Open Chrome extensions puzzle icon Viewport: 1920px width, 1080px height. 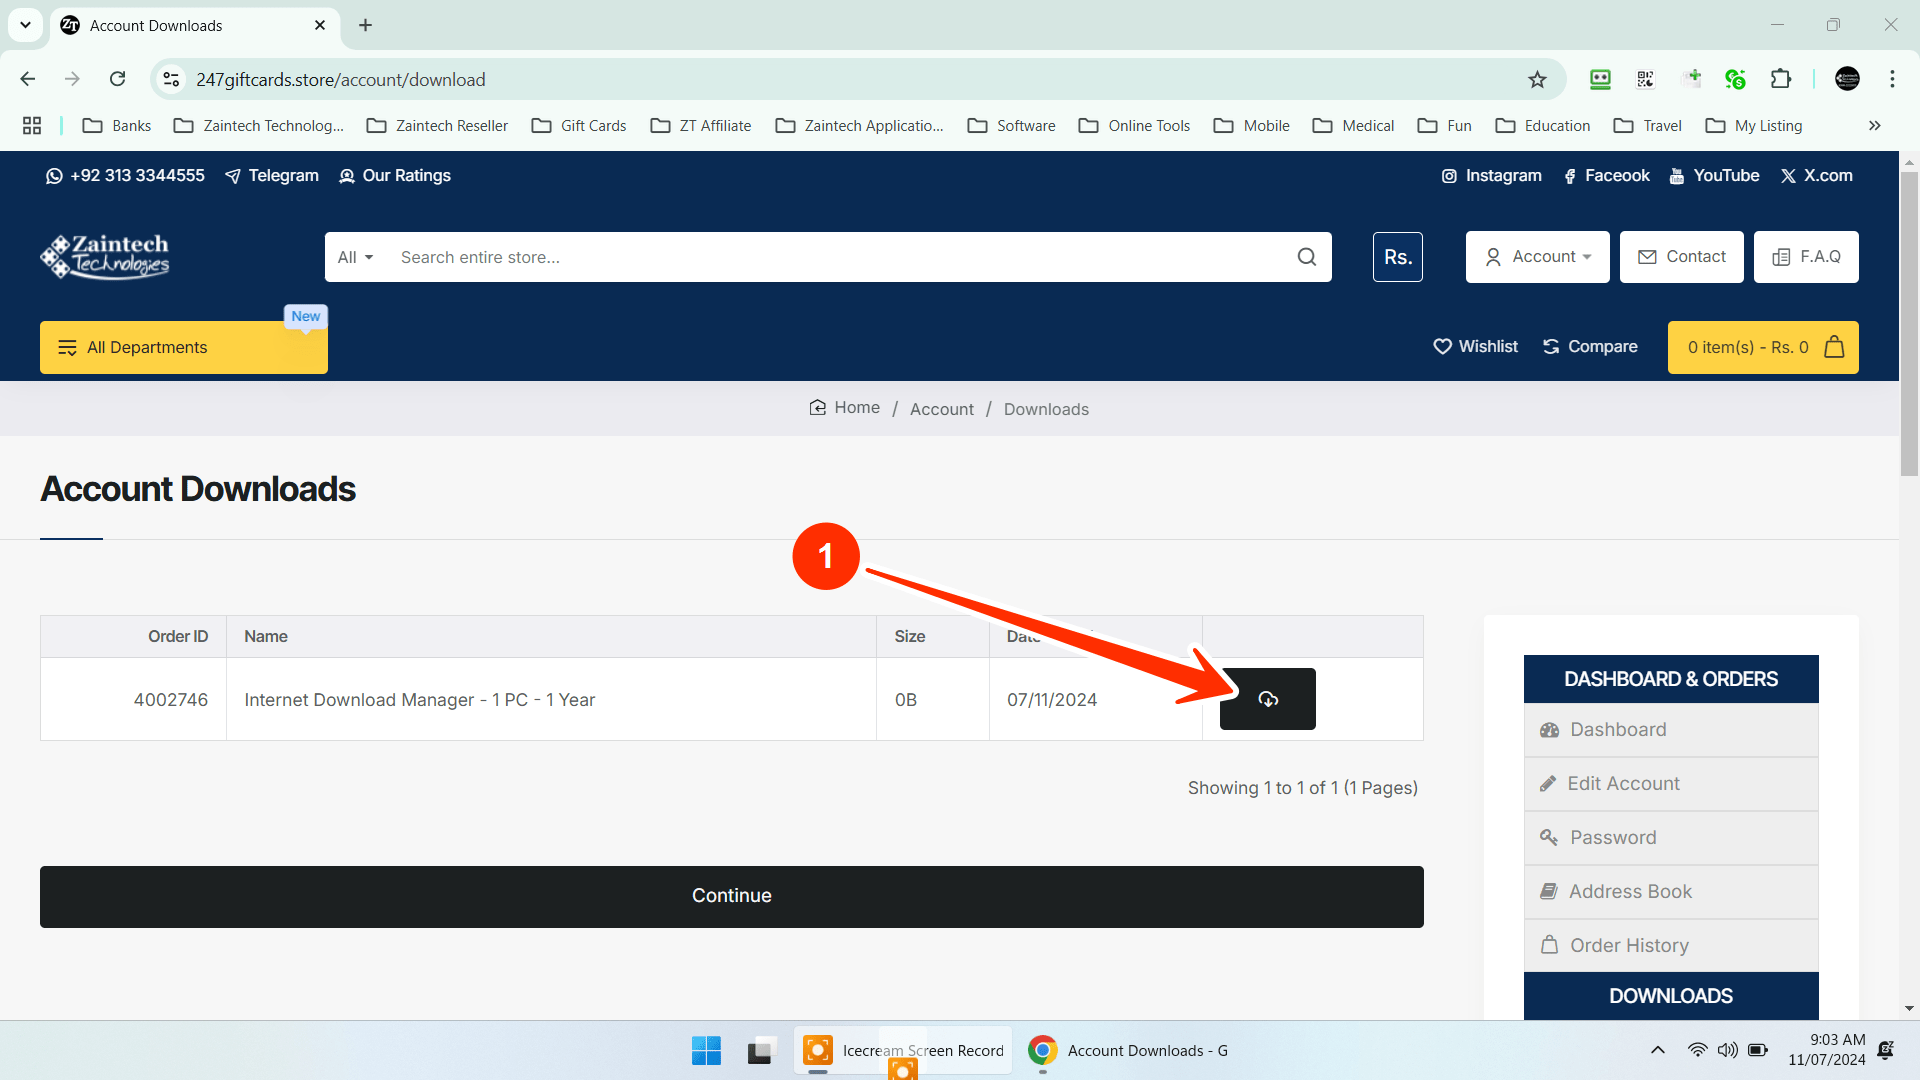coord(1780,79)
